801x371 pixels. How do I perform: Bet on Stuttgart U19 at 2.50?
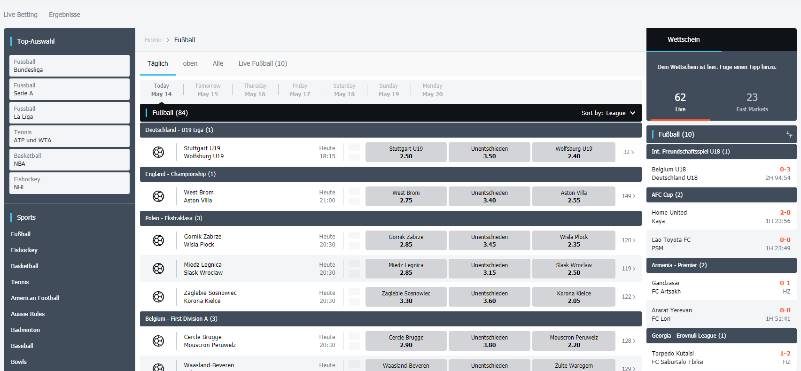406,152
